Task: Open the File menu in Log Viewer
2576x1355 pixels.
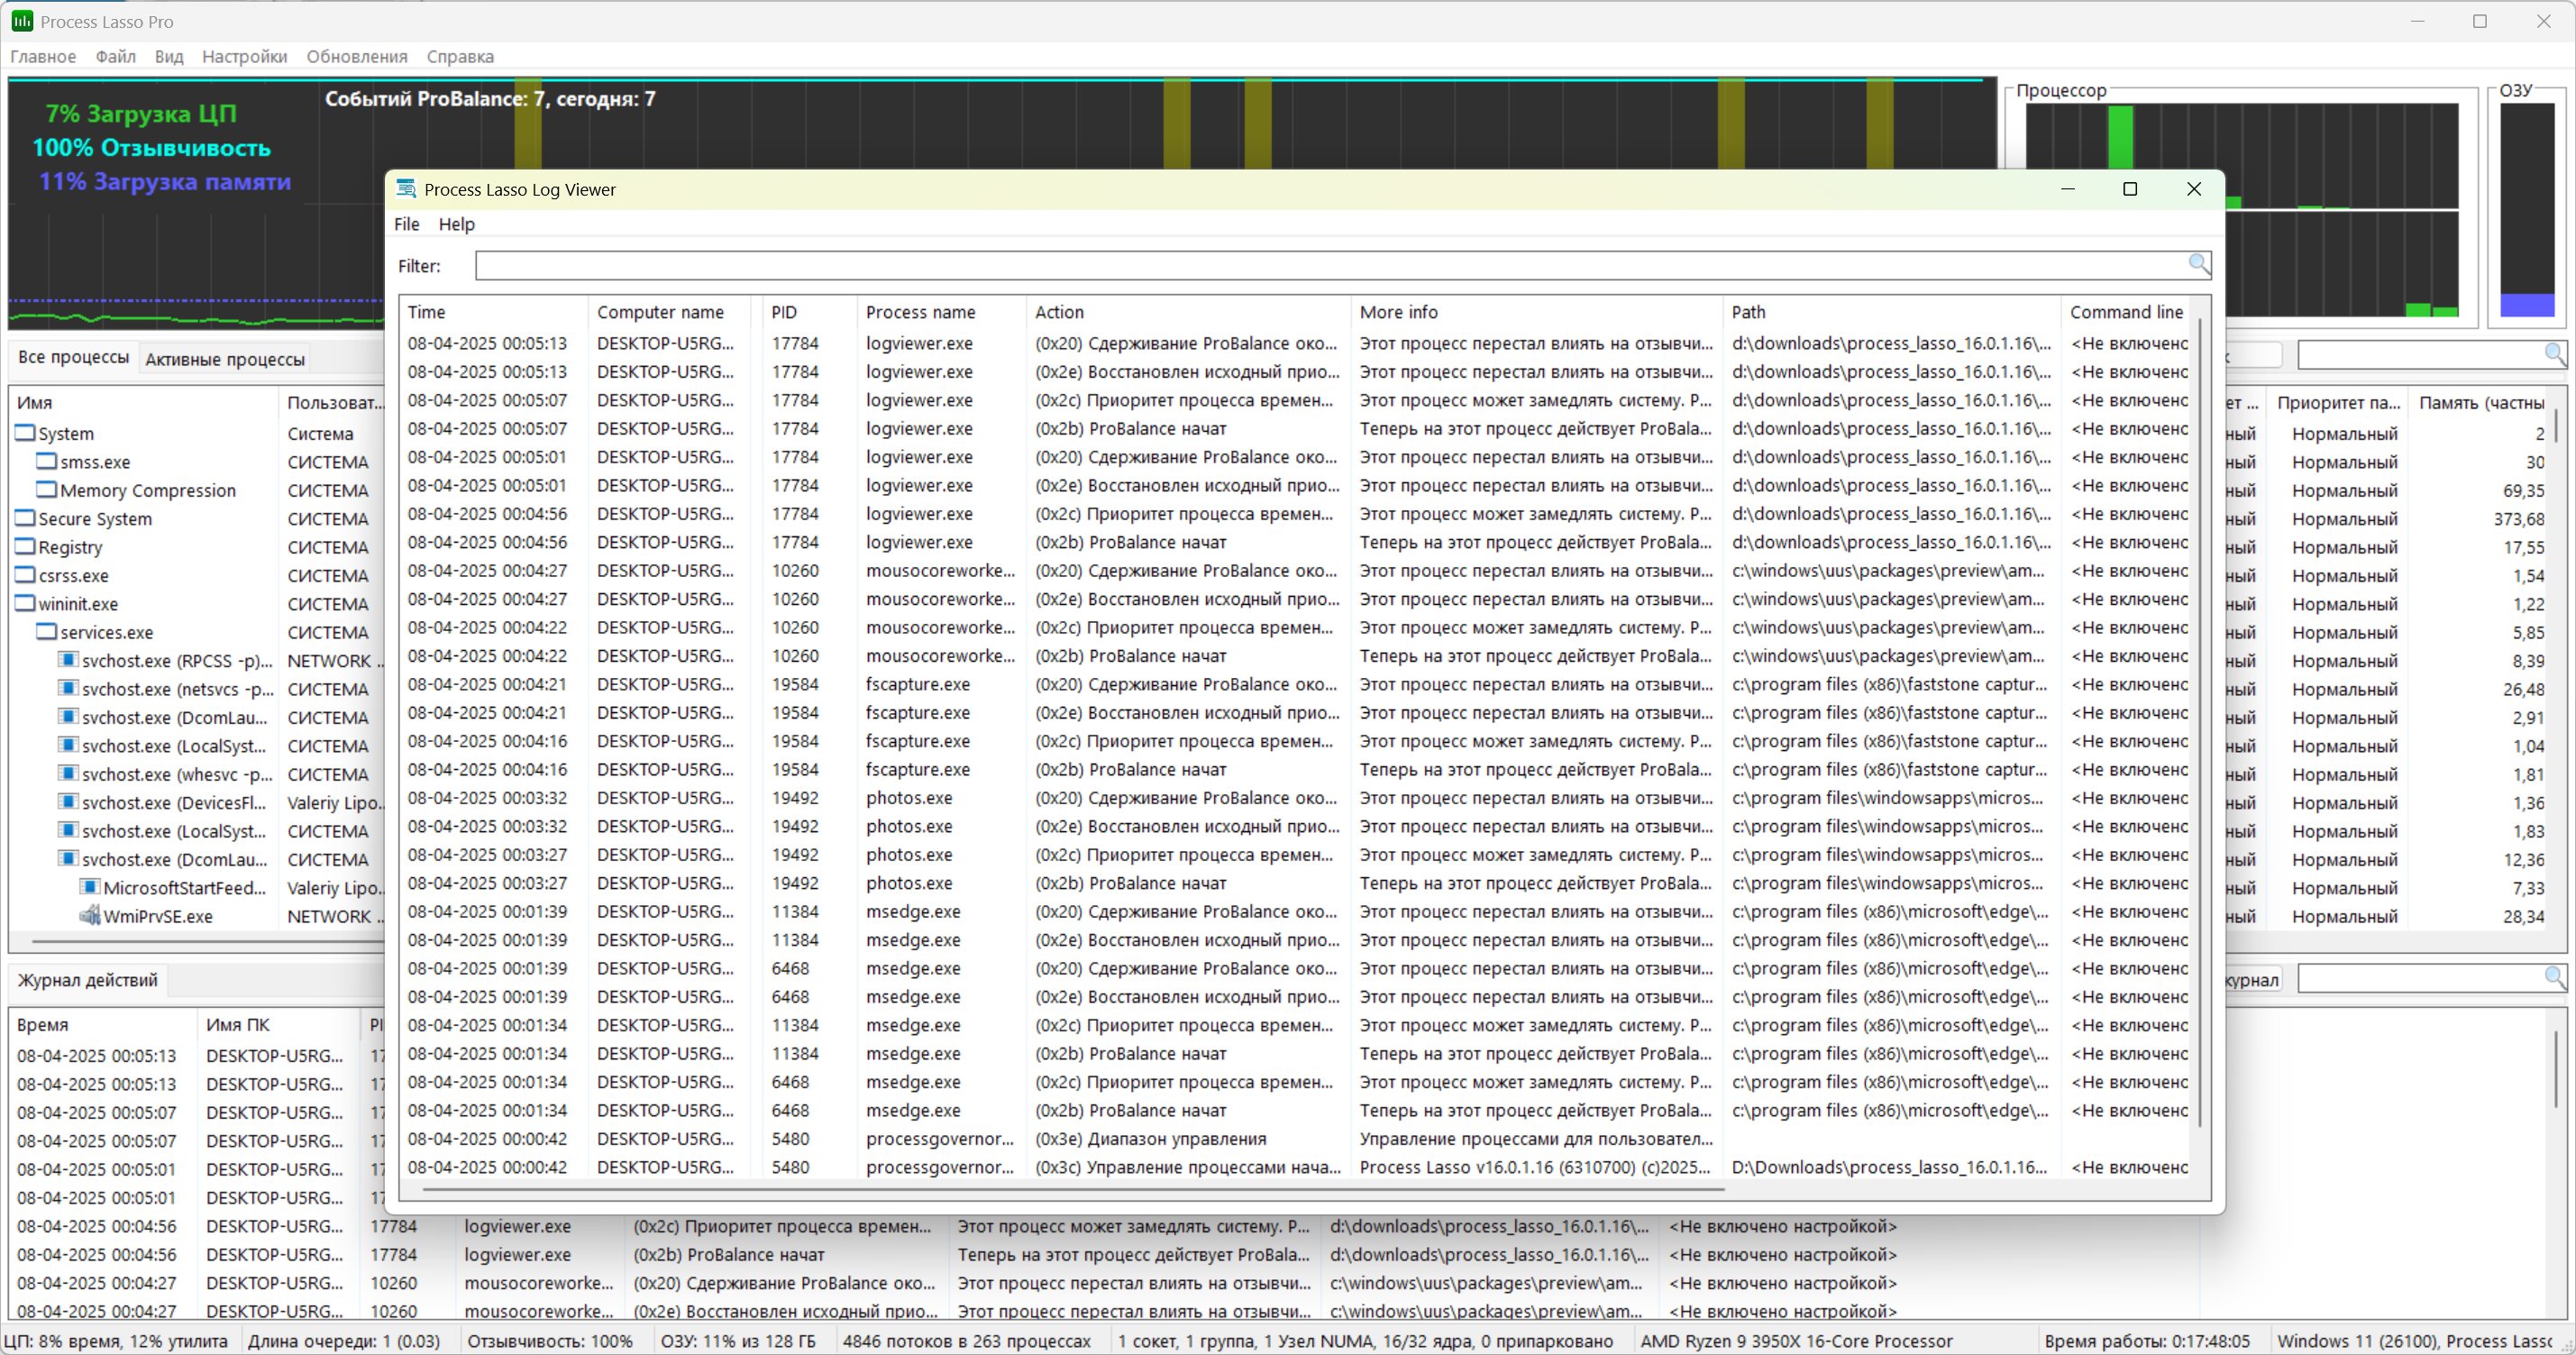Action: click(x=406, y=224)
